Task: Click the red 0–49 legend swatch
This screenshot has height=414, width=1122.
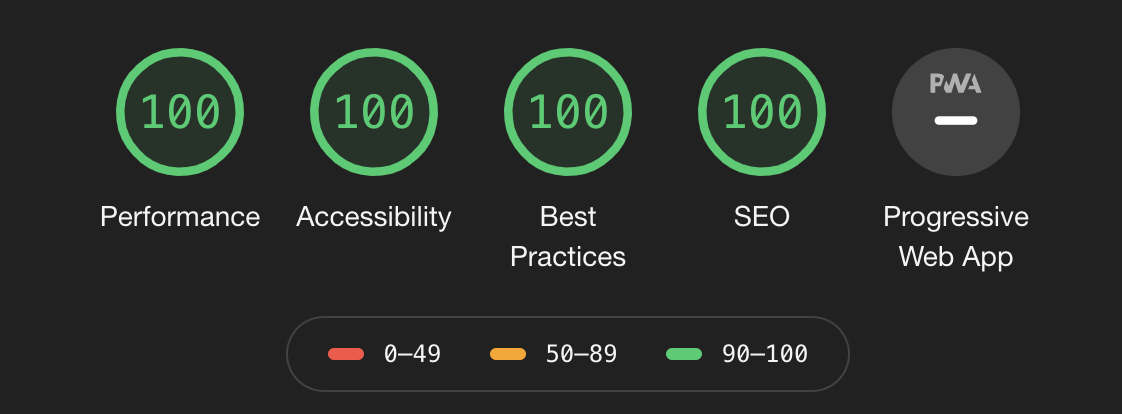Action: (x=346, y=354)
